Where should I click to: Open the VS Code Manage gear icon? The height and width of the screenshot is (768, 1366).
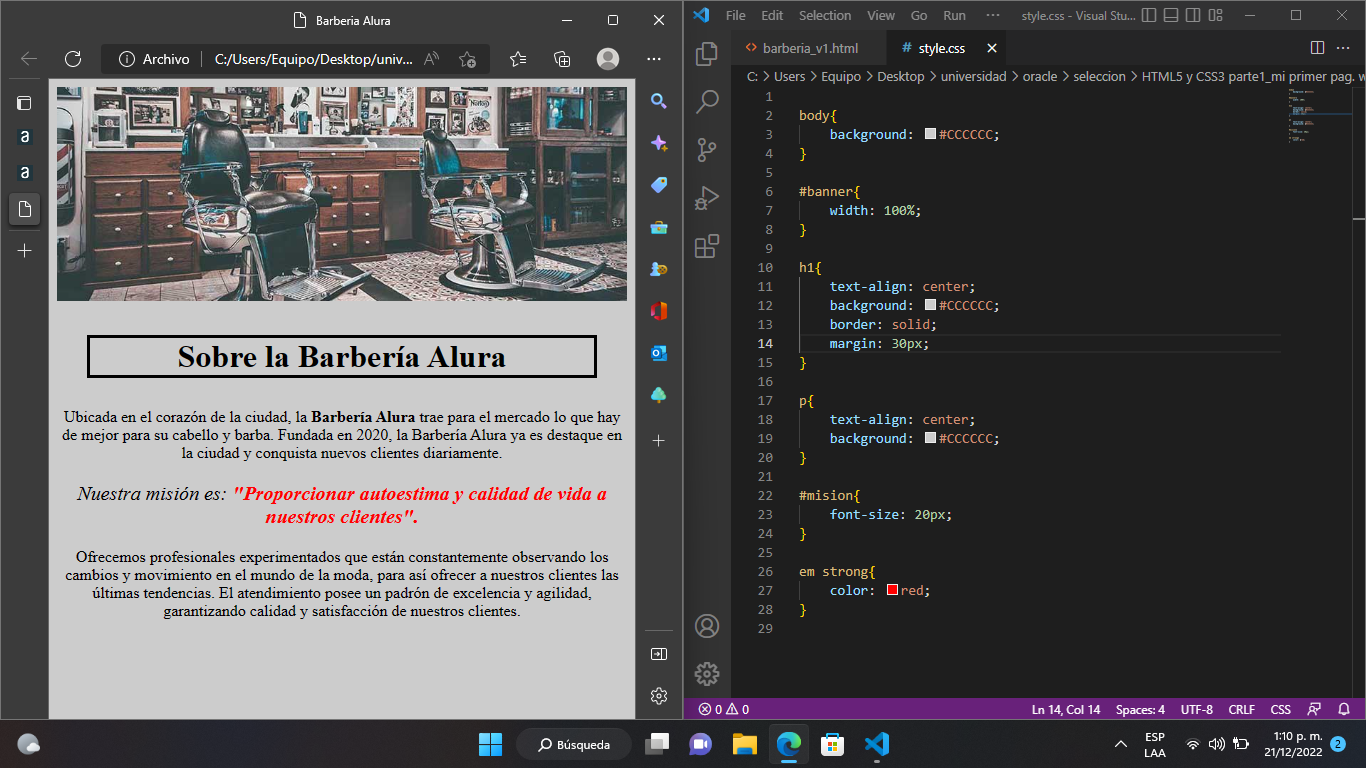click(x=707, y=674)
